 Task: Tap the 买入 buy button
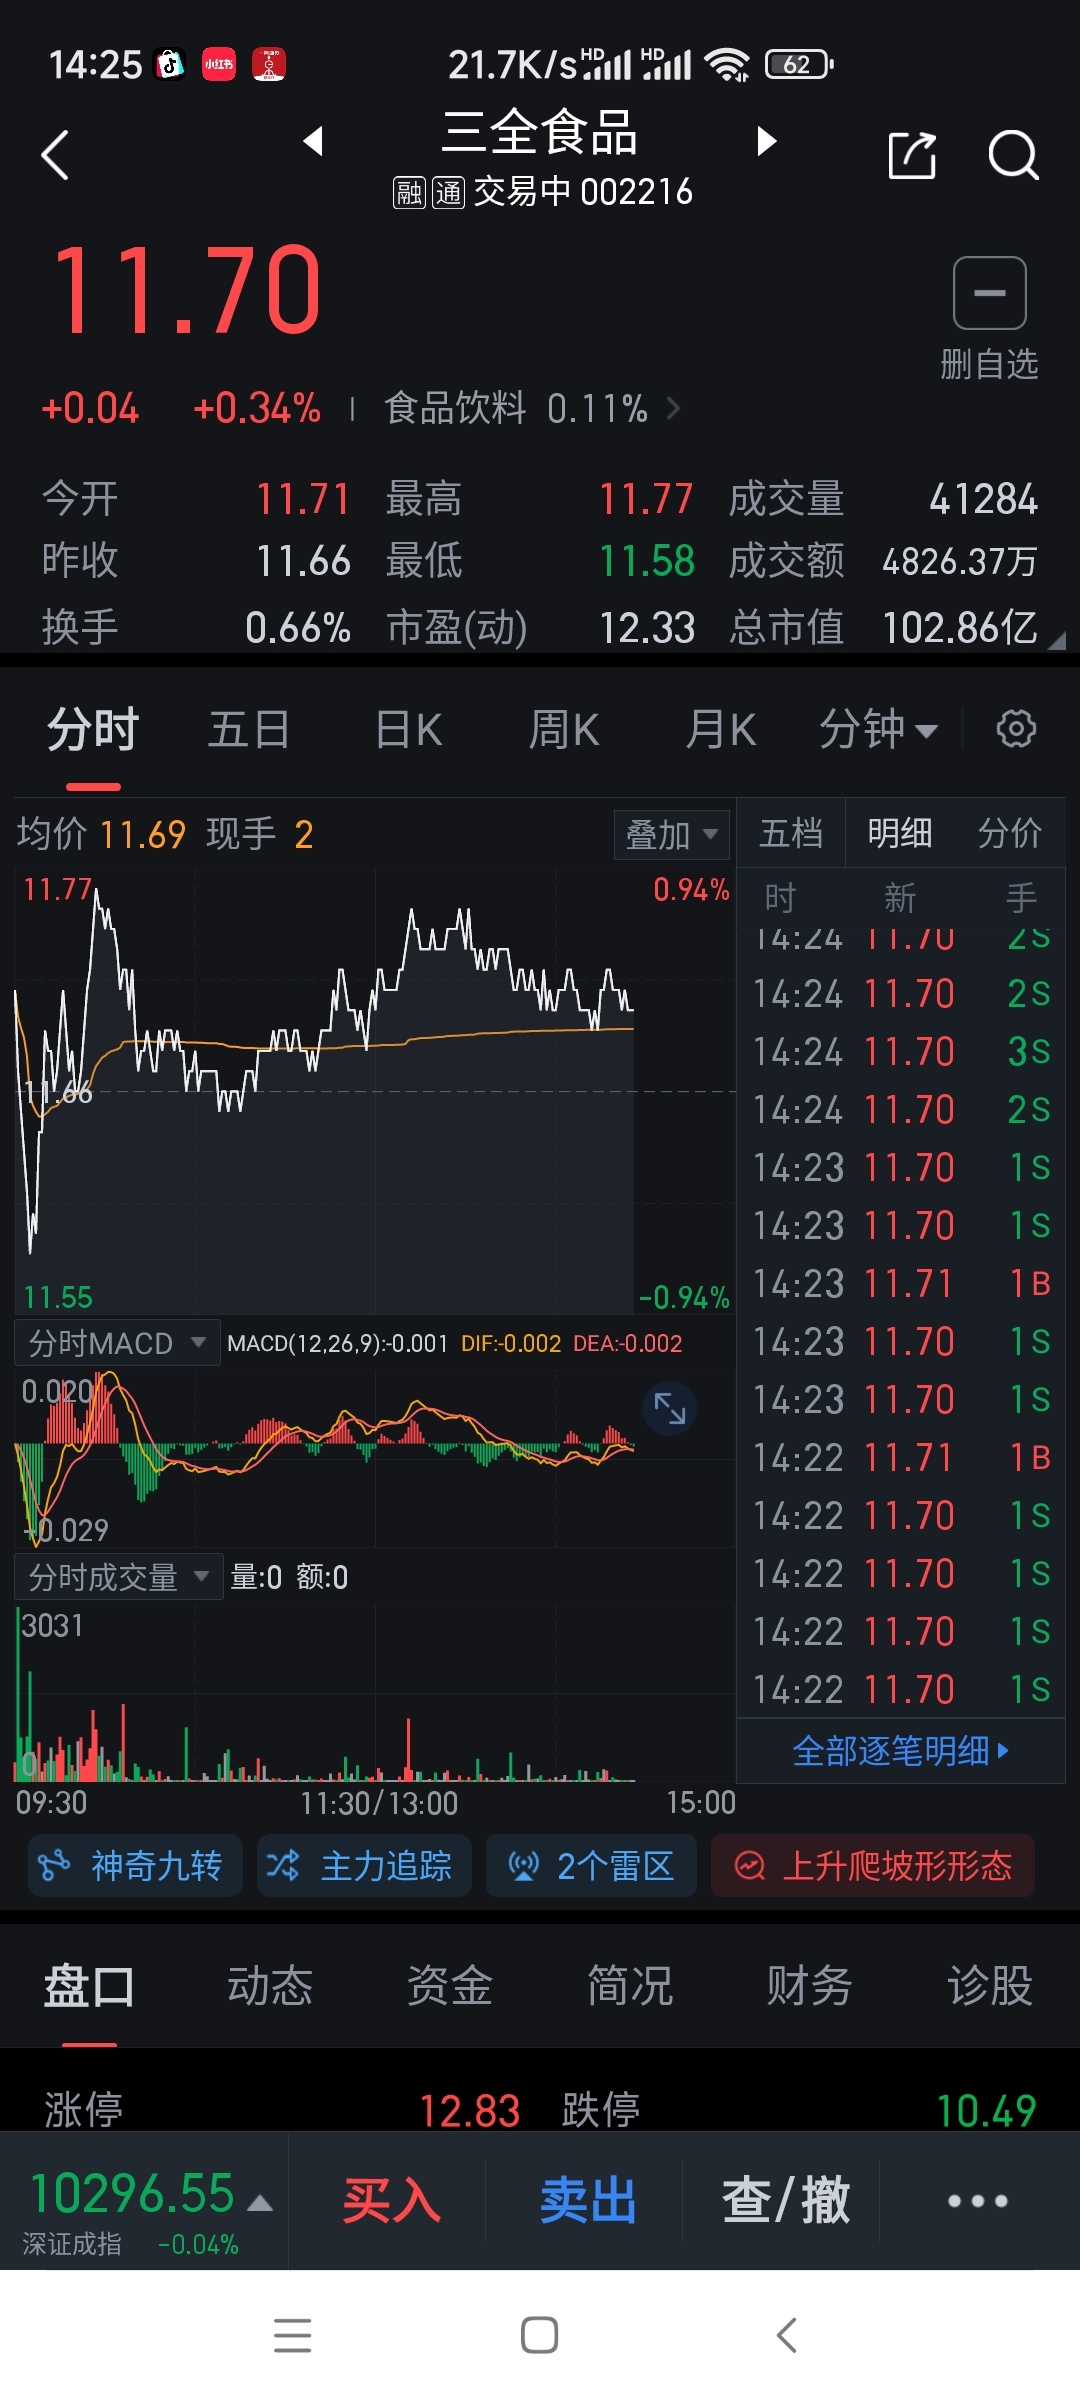(391, 2201)
